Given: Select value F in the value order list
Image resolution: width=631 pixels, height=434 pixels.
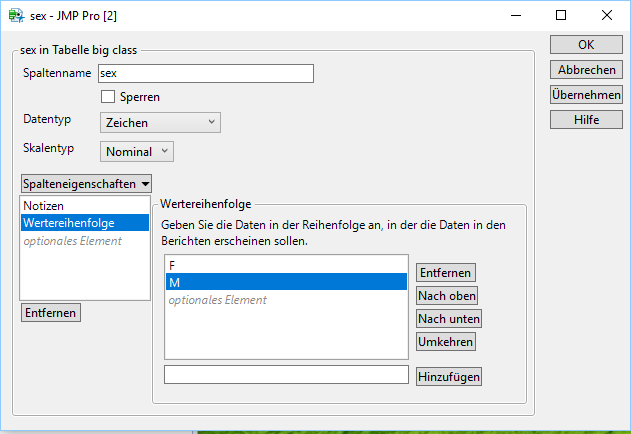Looking at the screenshot, I should 286,265.
